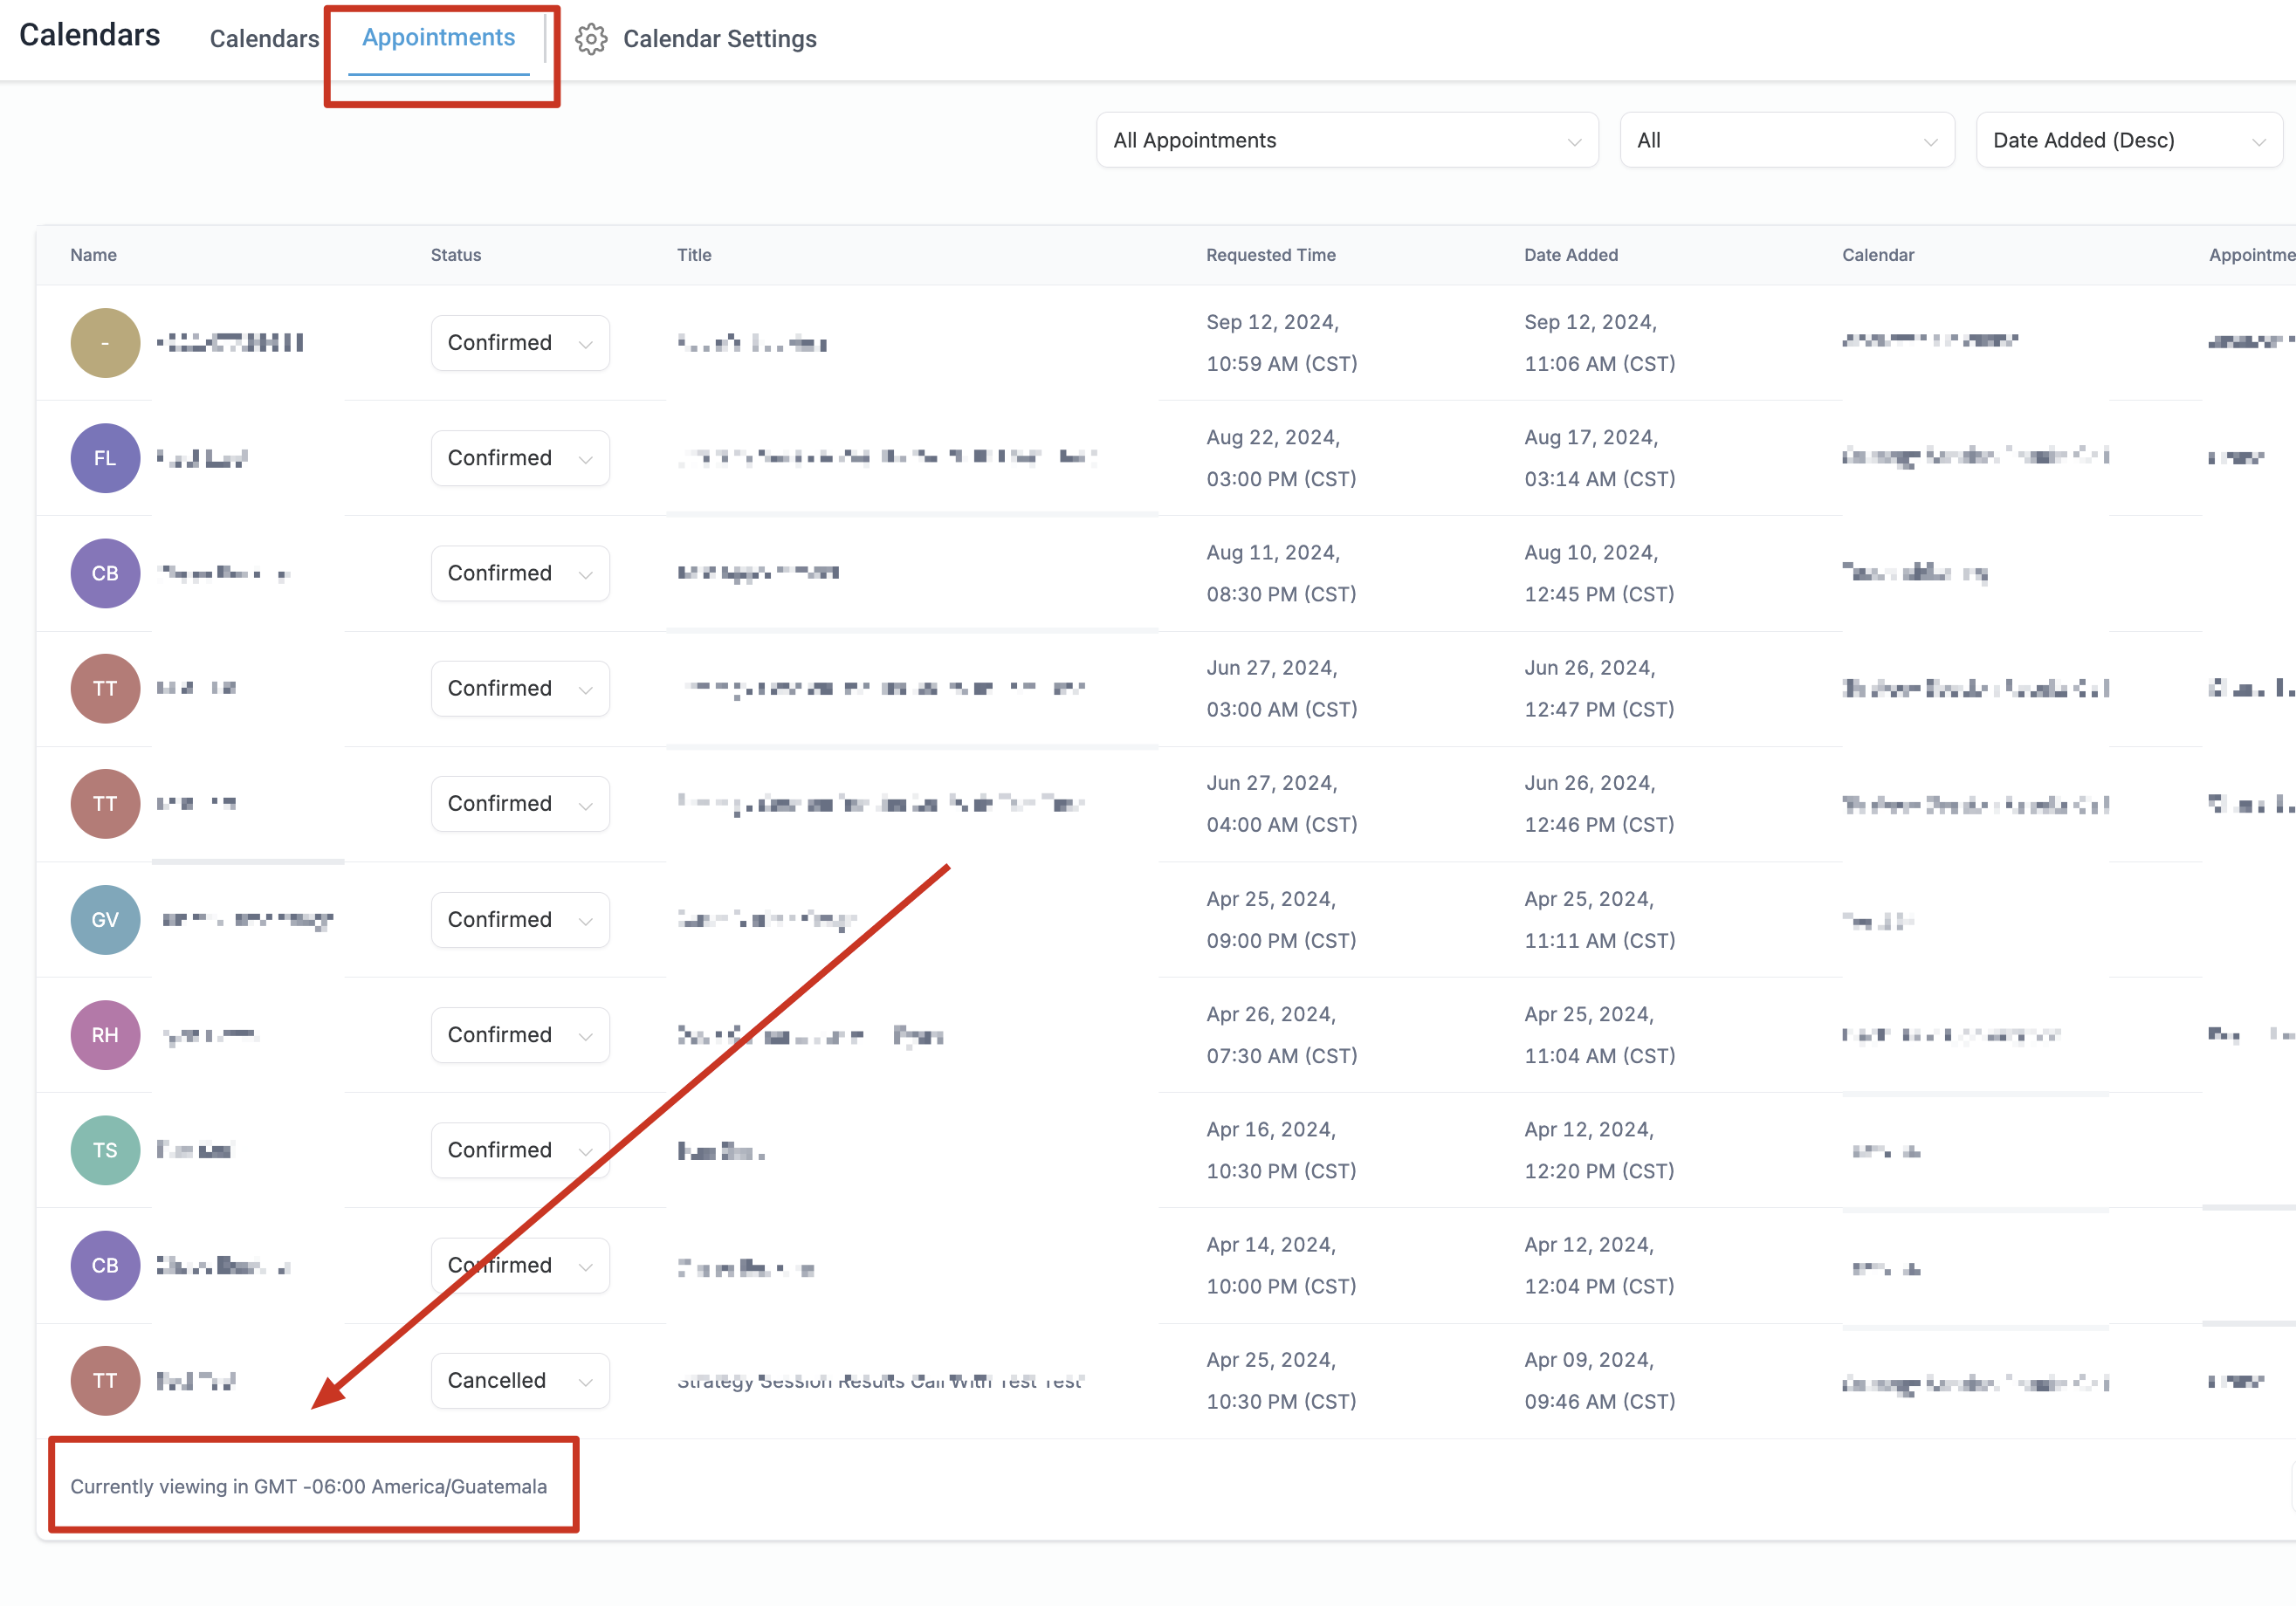
Task: Click Strategy Session Results Call title
Action: coord(879,1381)
